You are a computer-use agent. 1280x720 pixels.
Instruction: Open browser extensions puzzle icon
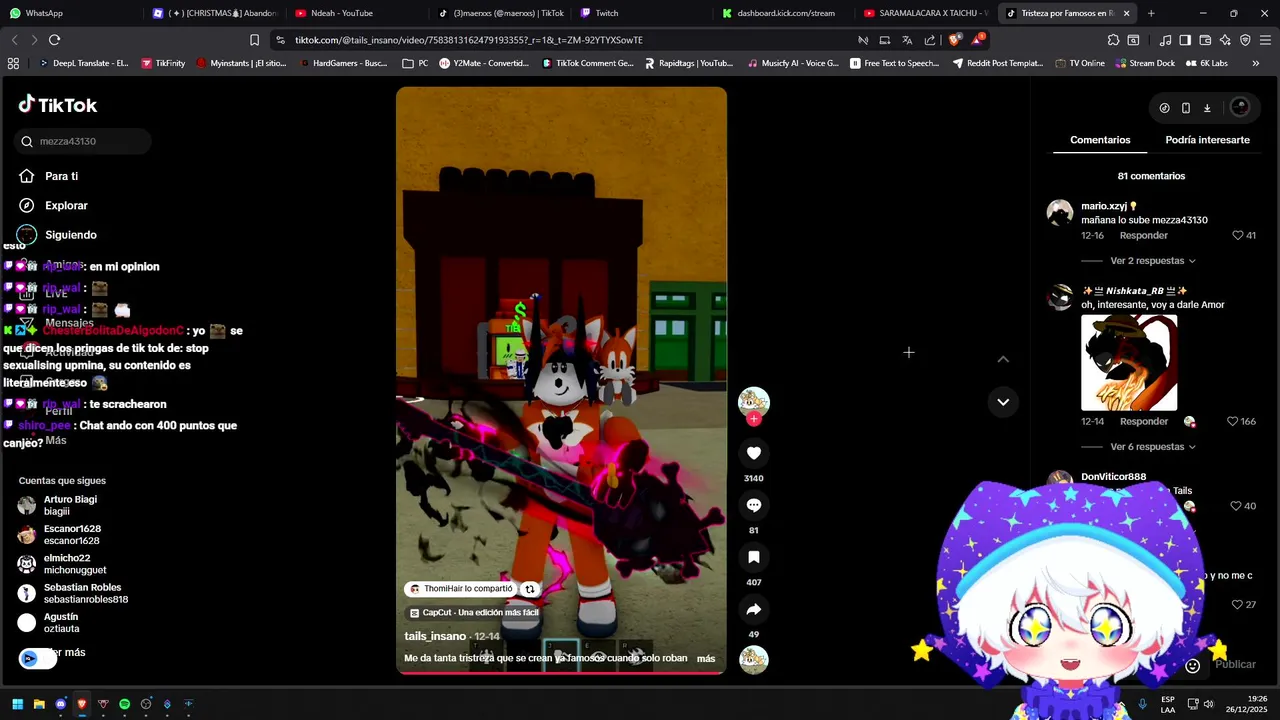tap(1113, 40)
